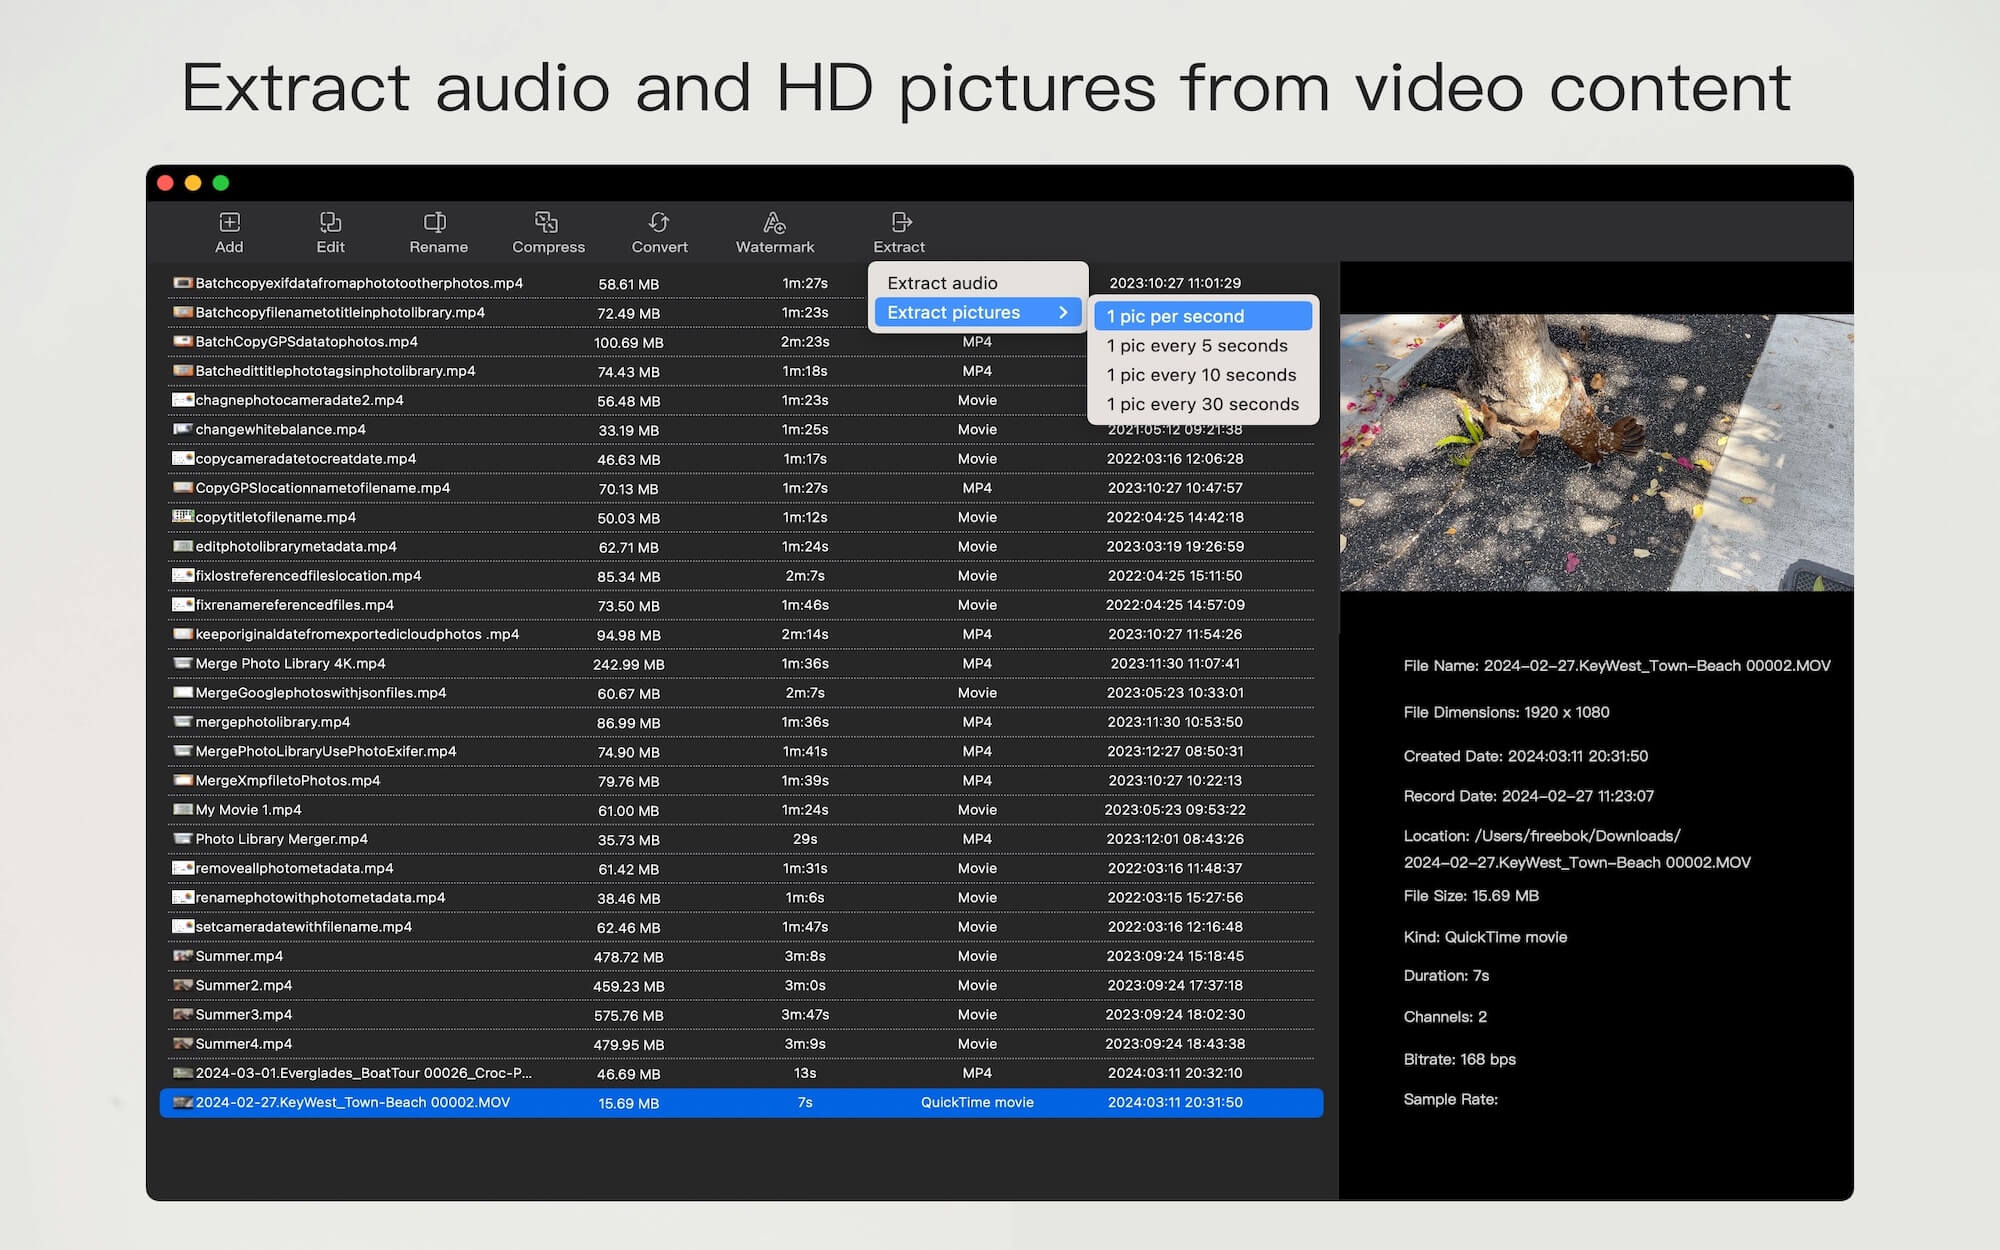Image resolution: width=2000 pixels, height=1250 pixels.
Task: Click thumbnail icon of copytitletofilename.mp4
Action: pyautogui.click(x=183, y=516)
